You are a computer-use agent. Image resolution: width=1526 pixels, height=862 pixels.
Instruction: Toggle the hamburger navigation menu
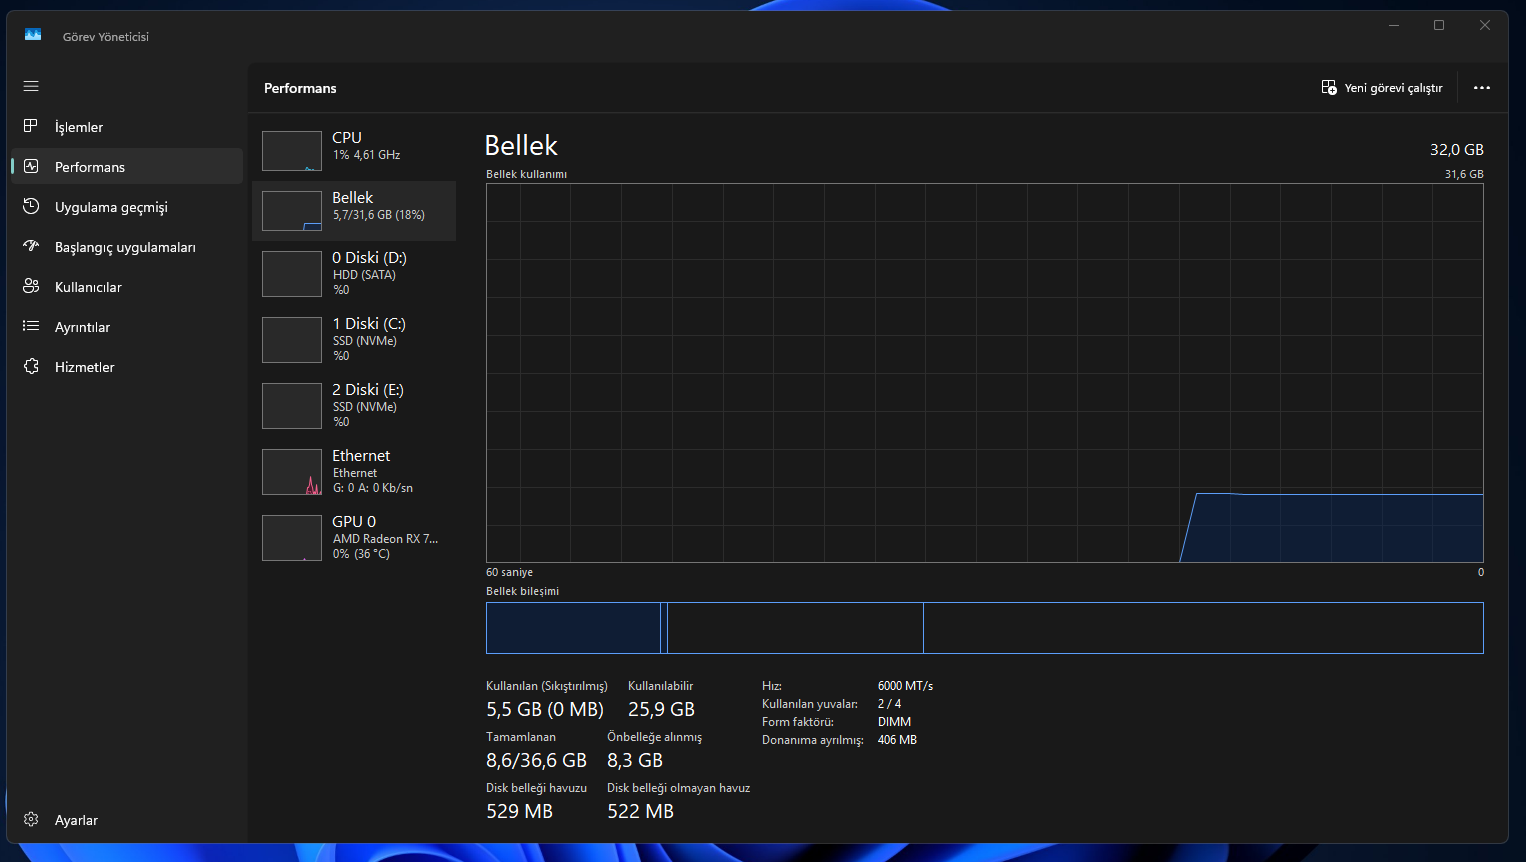[x=31, y=86]
